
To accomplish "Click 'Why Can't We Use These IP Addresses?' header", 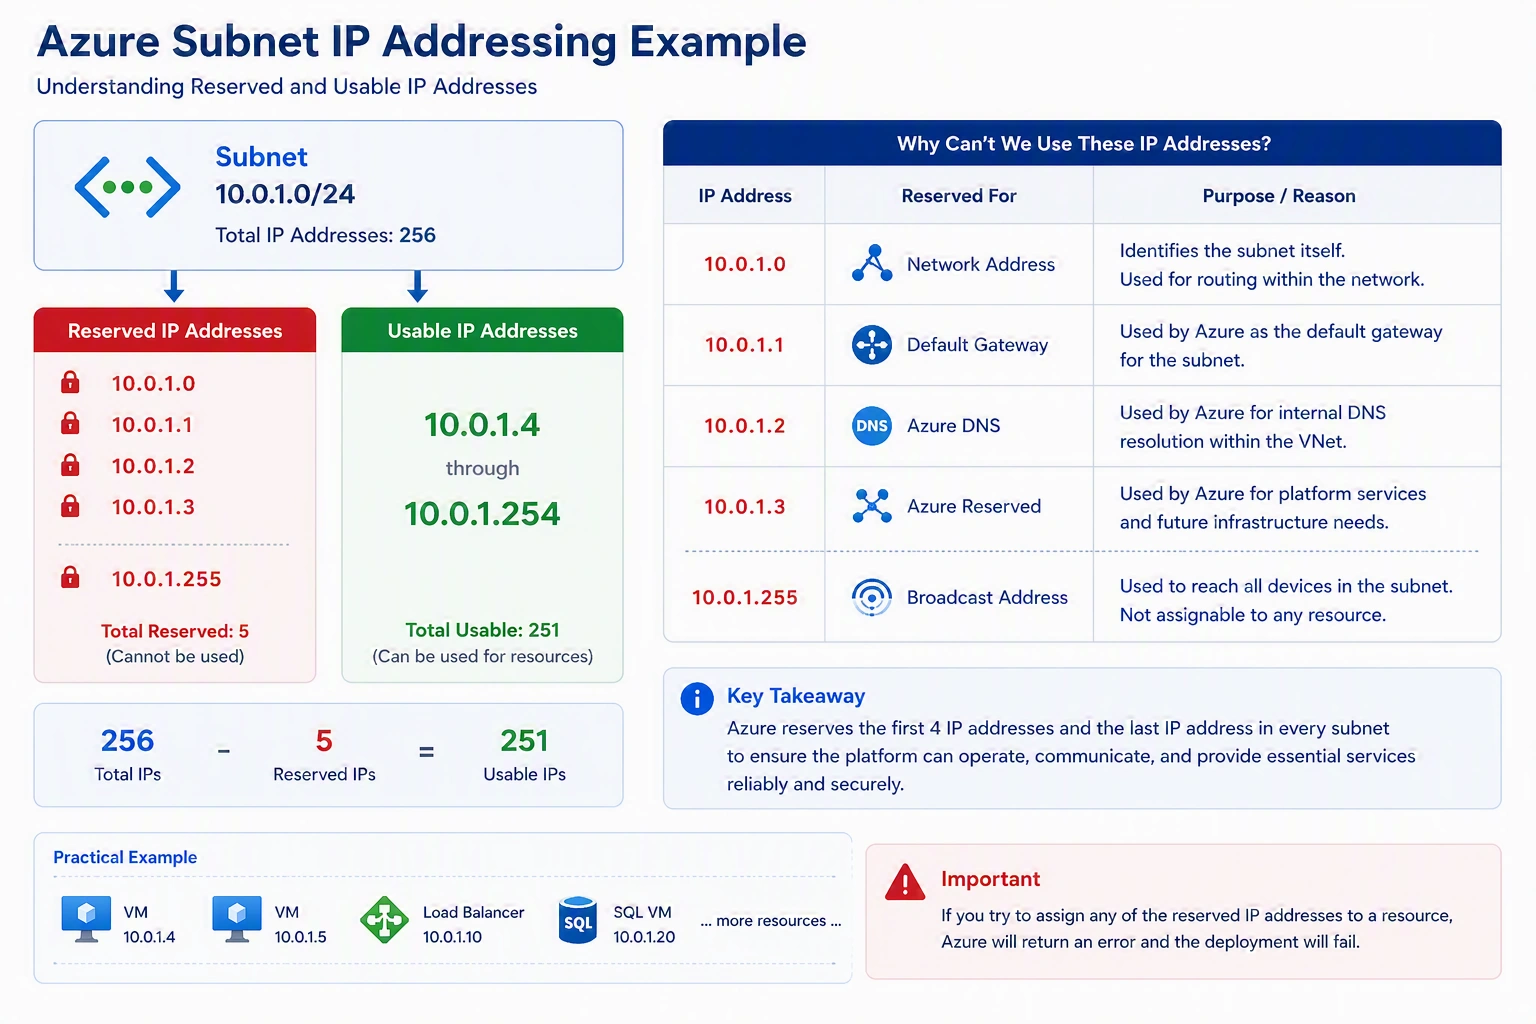I will 1083,143.
